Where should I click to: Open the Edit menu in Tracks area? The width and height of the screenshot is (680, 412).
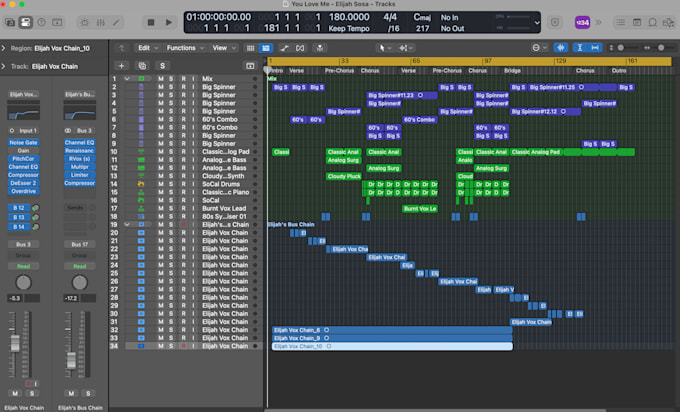(148, 48)
